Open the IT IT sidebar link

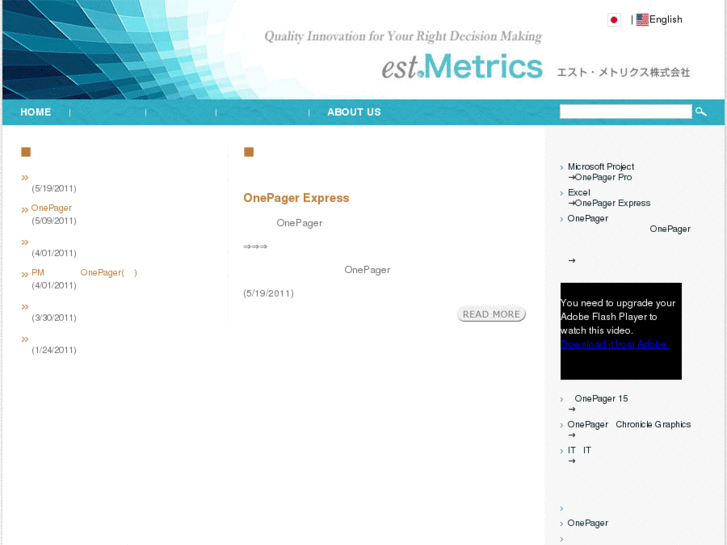coord(580,450)
